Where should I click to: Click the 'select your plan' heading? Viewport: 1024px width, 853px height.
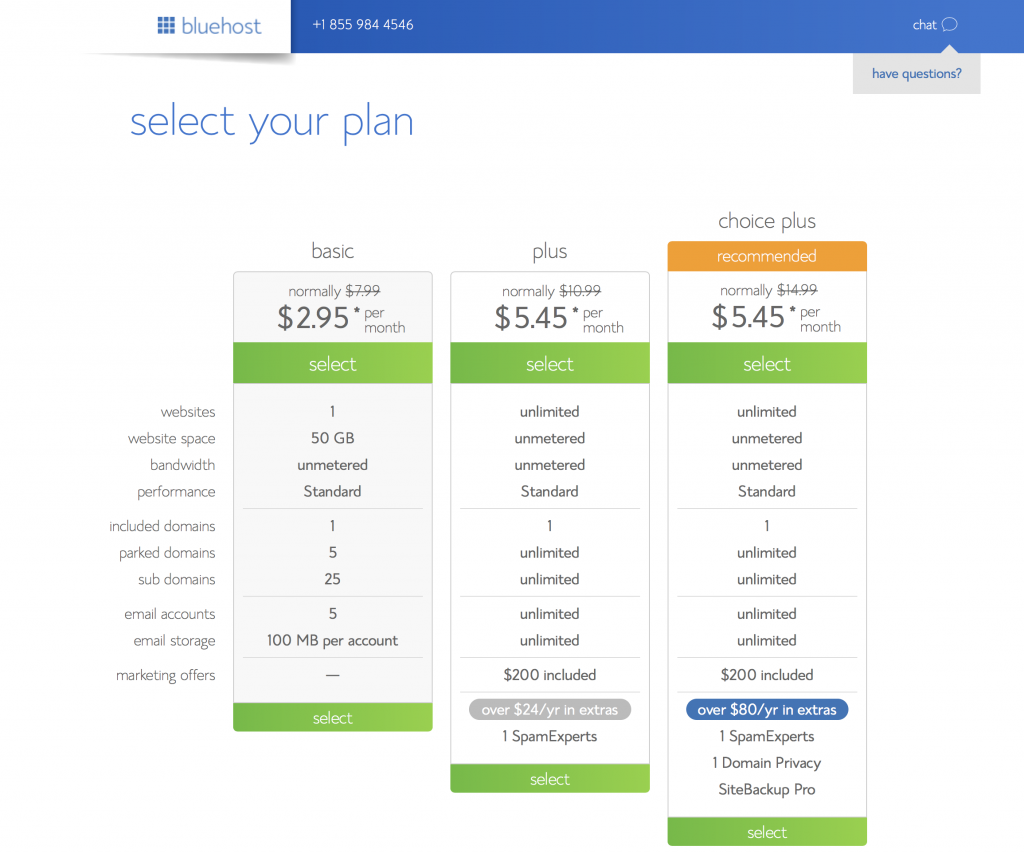tap(272, 122)
